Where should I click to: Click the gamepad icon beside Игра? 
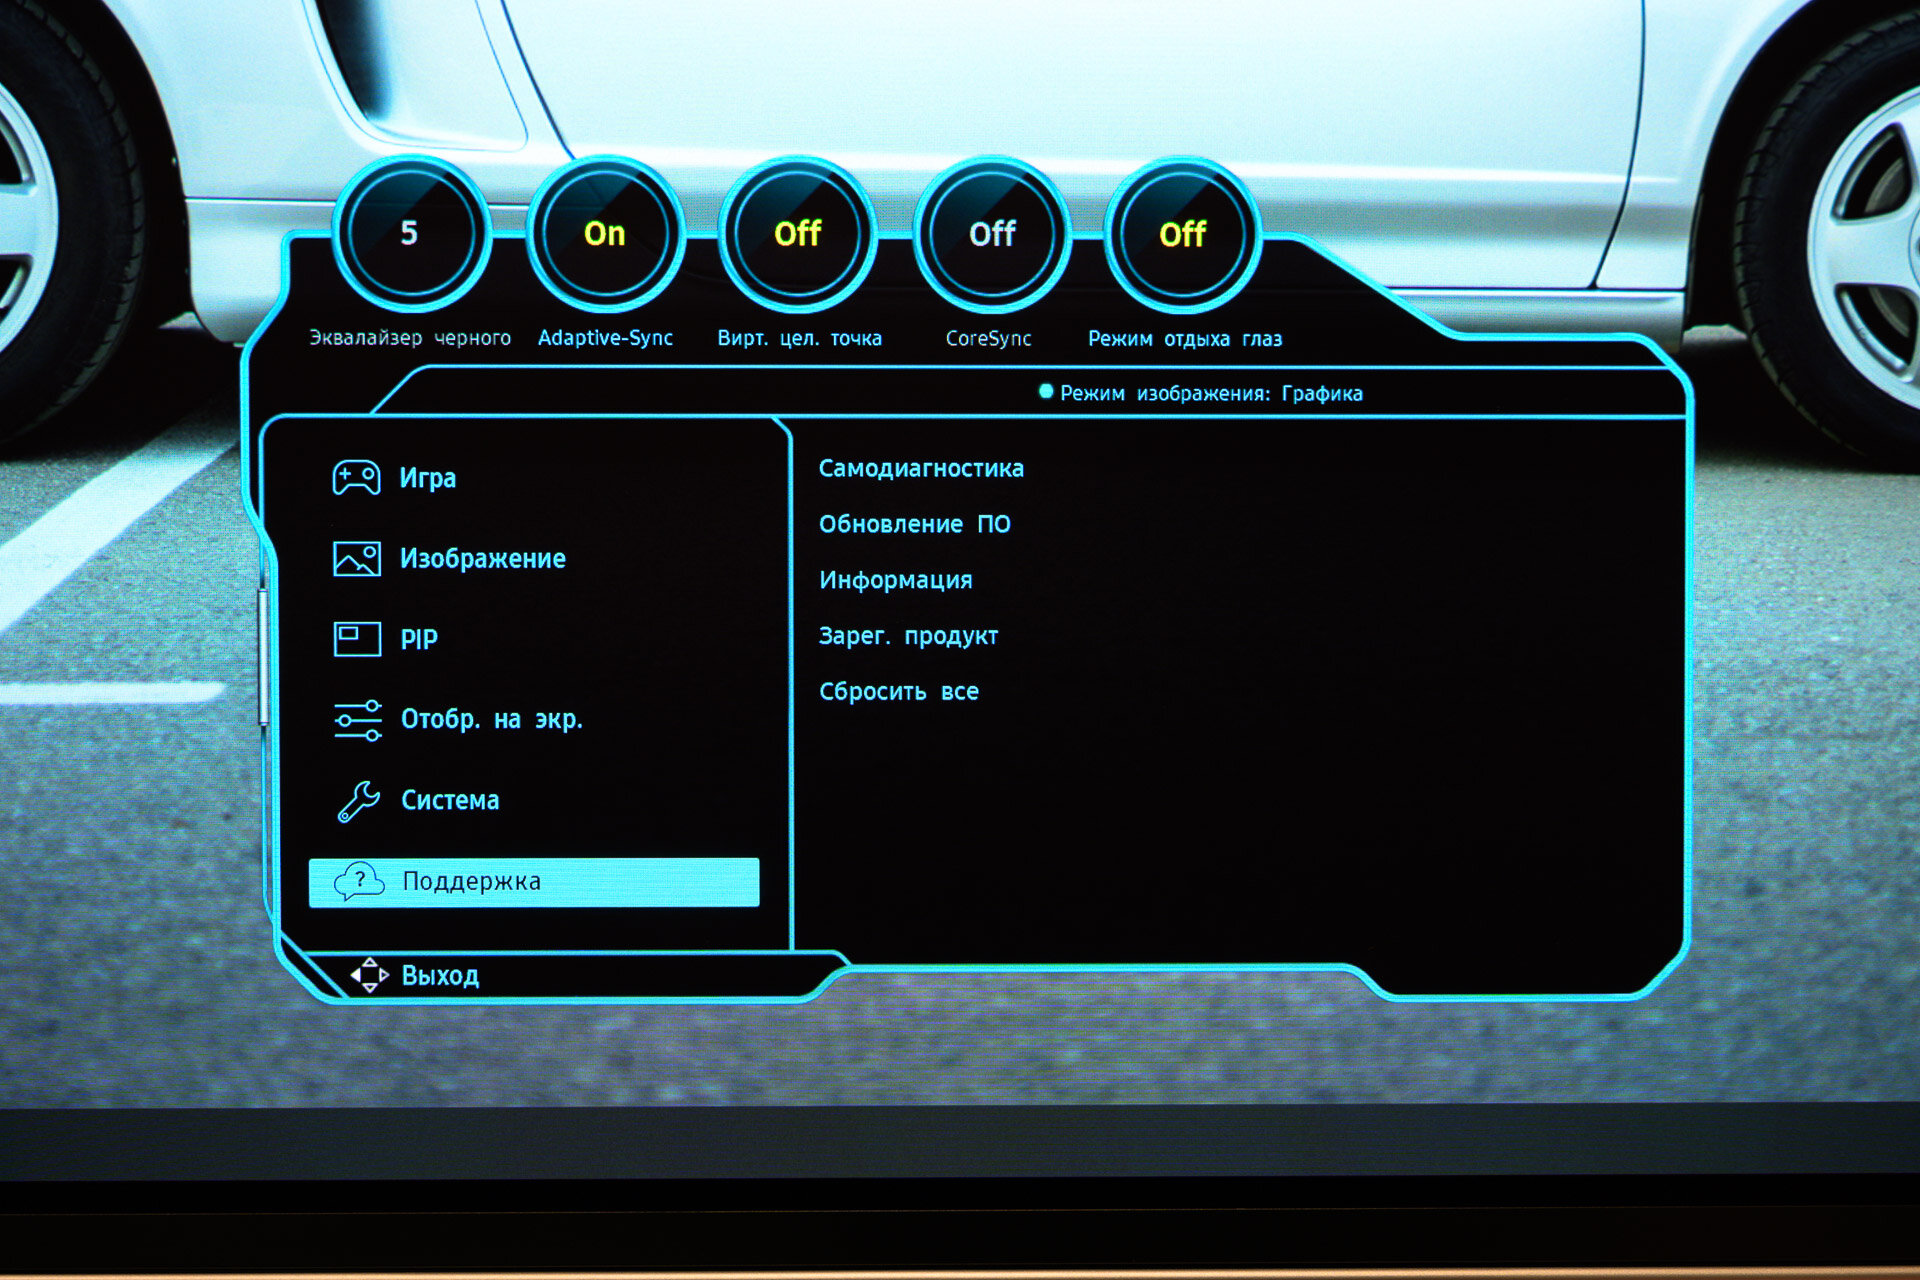coord(356,478)
